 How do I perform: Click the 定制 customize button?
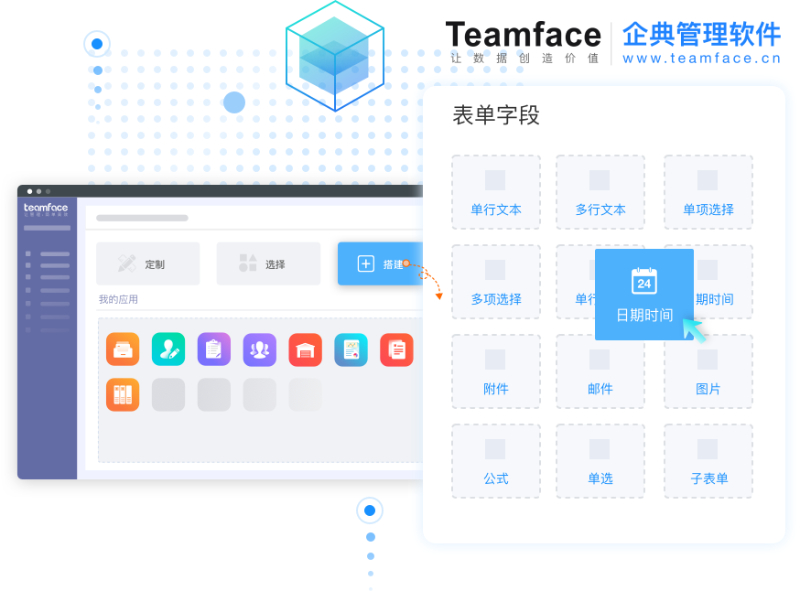(149, 262)
